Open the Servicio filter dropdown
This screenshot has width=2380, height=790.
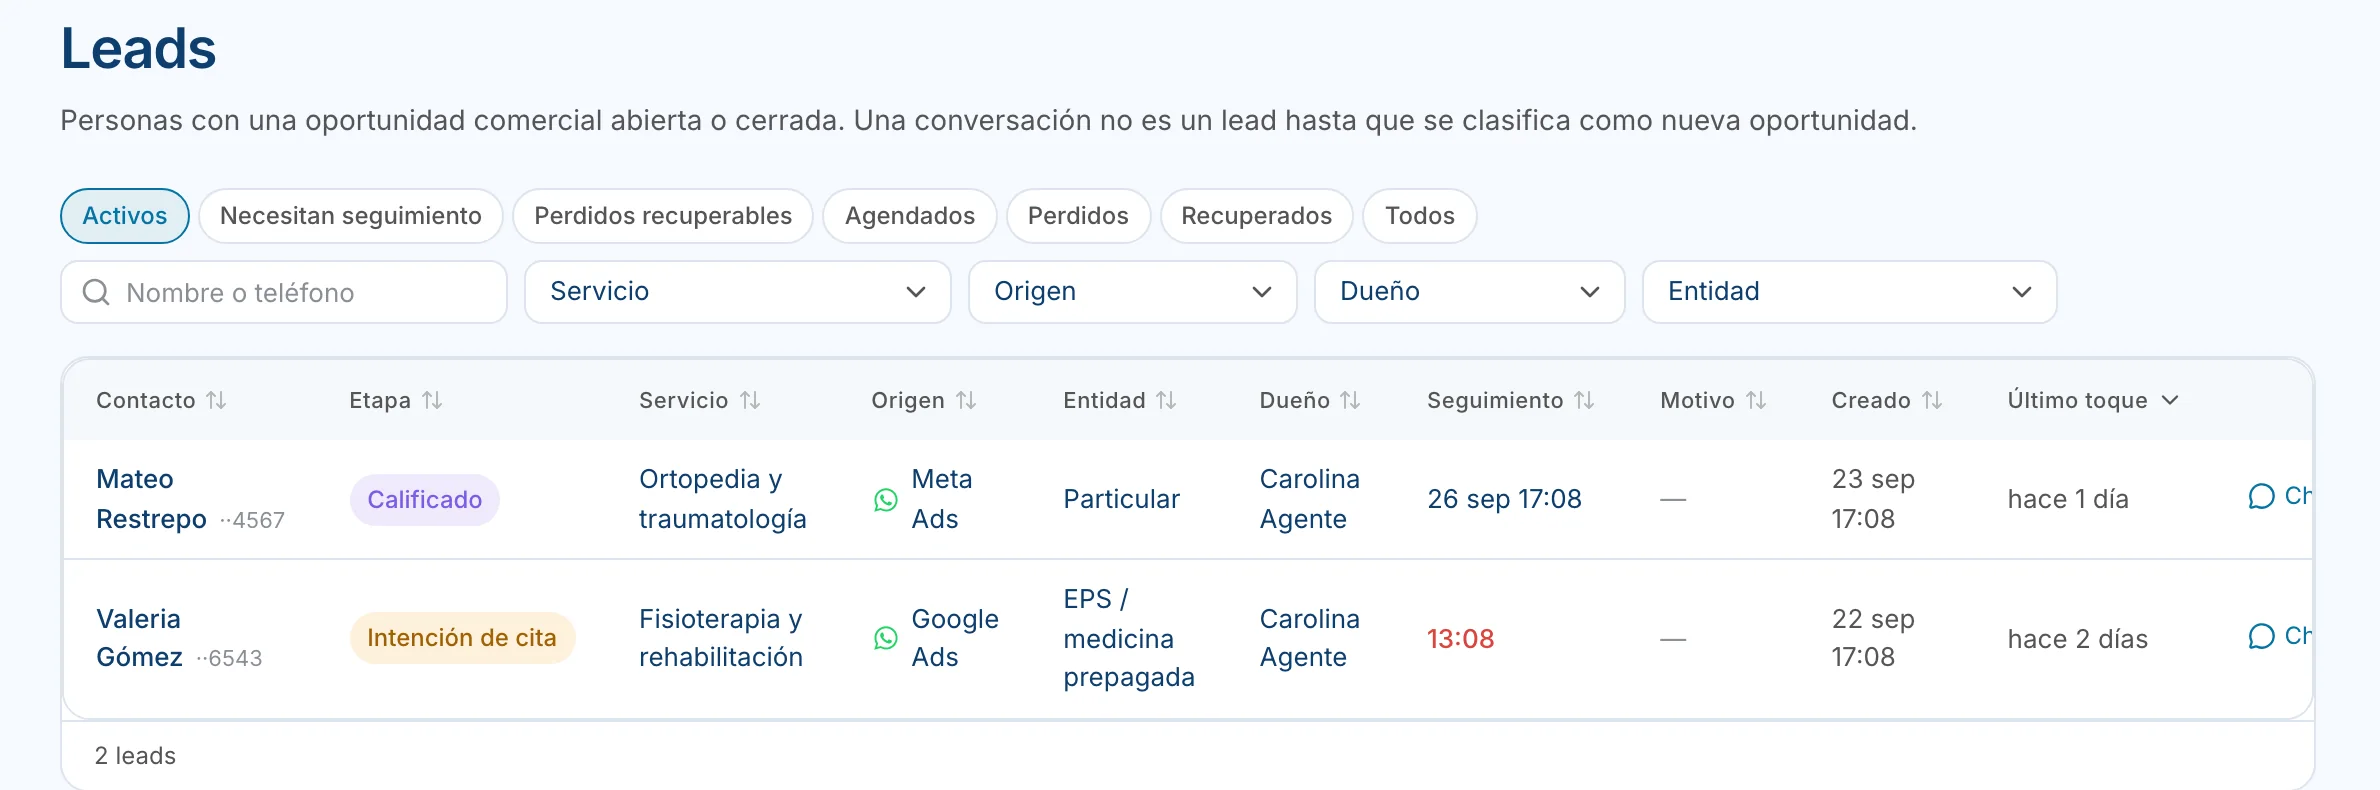coord(737,292)
